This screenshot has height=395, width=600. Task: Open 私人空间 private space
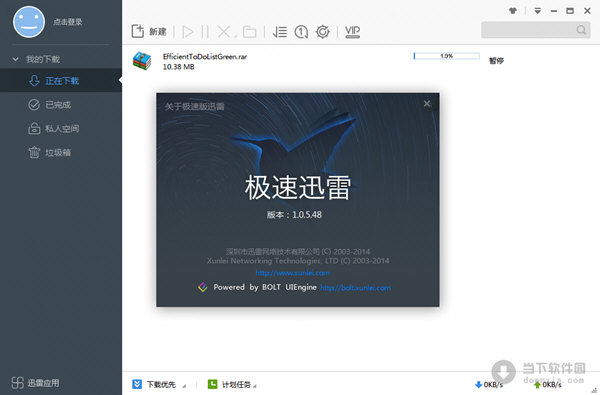click(61, 129)
